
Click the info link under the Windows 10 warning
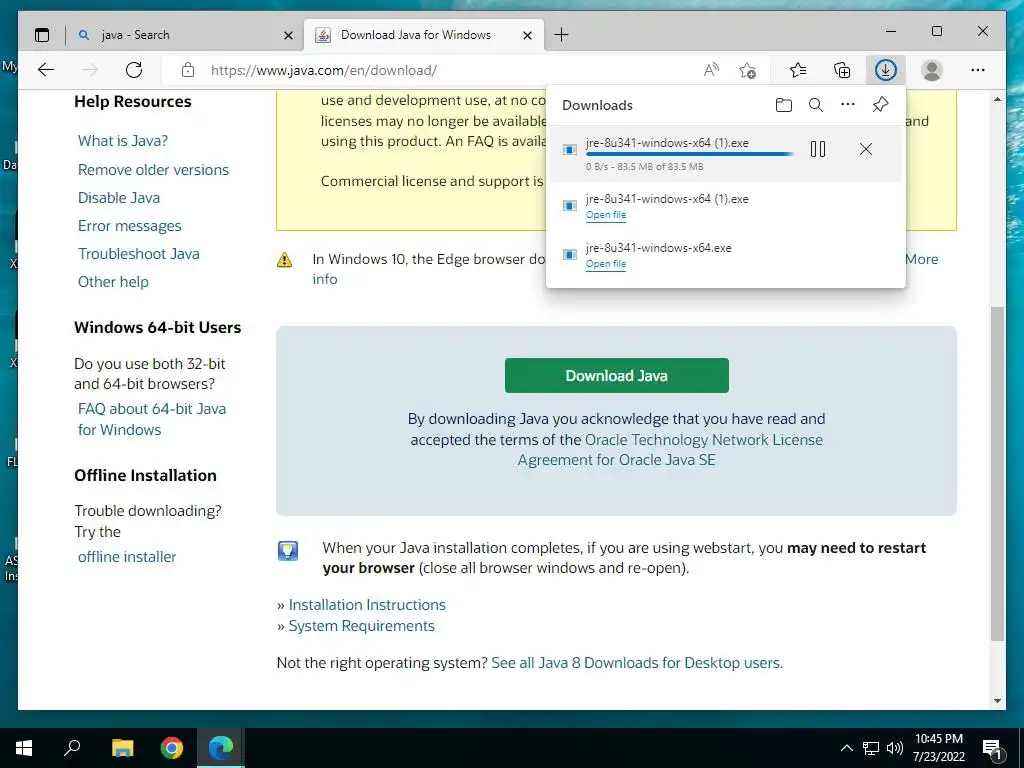pos(325,279)
